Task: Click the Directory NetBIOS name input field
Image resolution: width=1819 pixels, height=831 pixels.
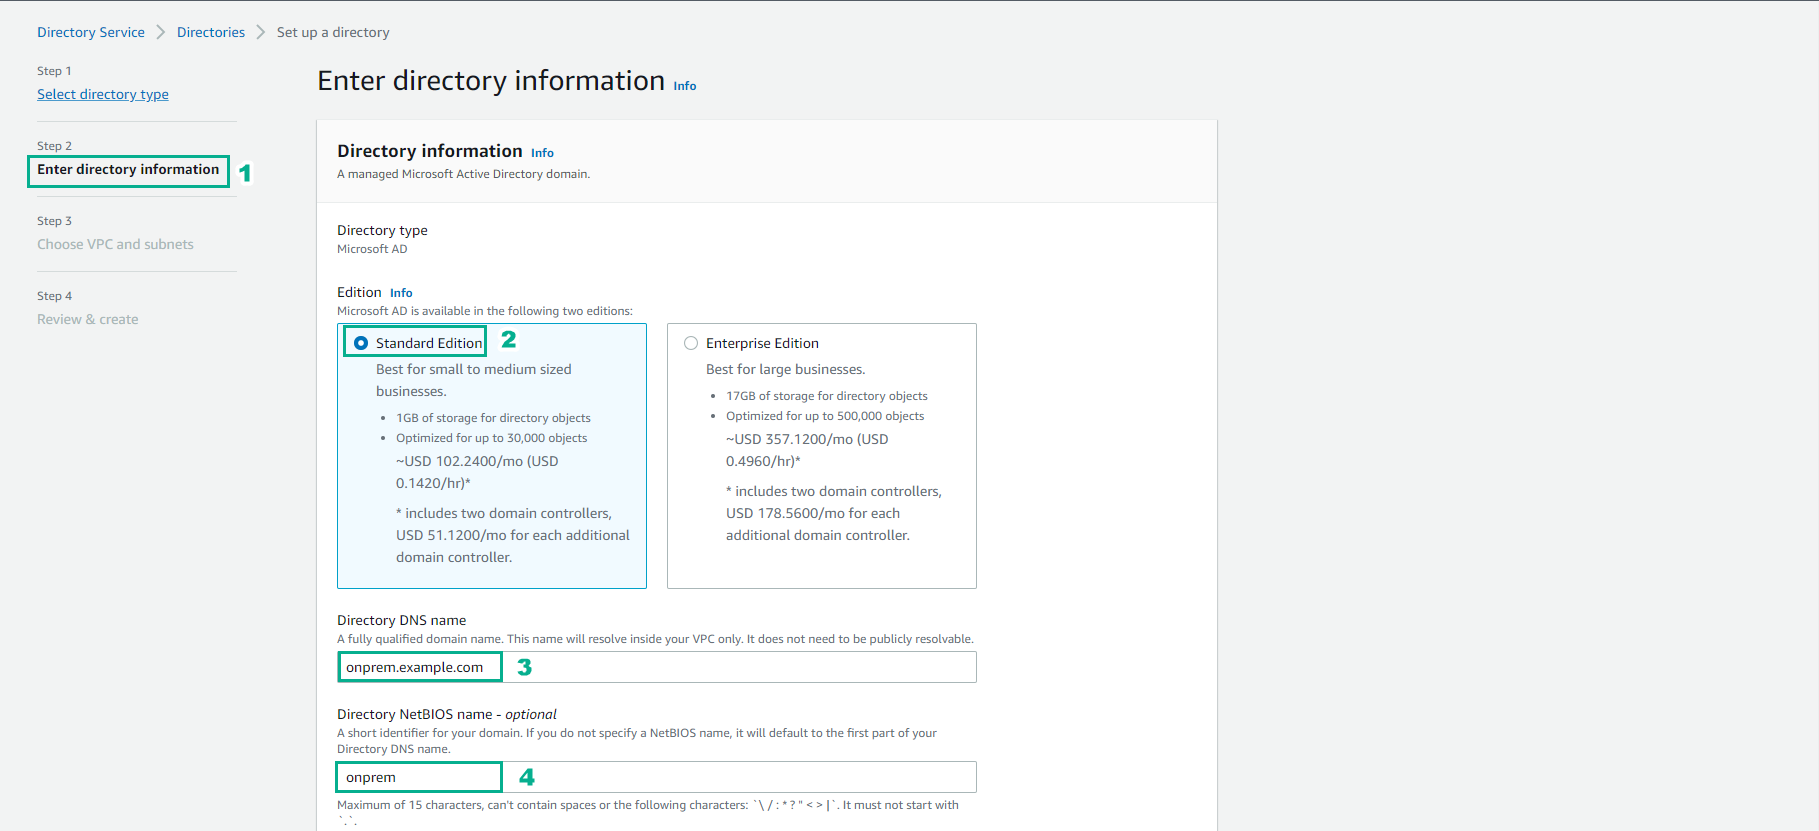Action: pyautogui.click(x=657, y=777)
